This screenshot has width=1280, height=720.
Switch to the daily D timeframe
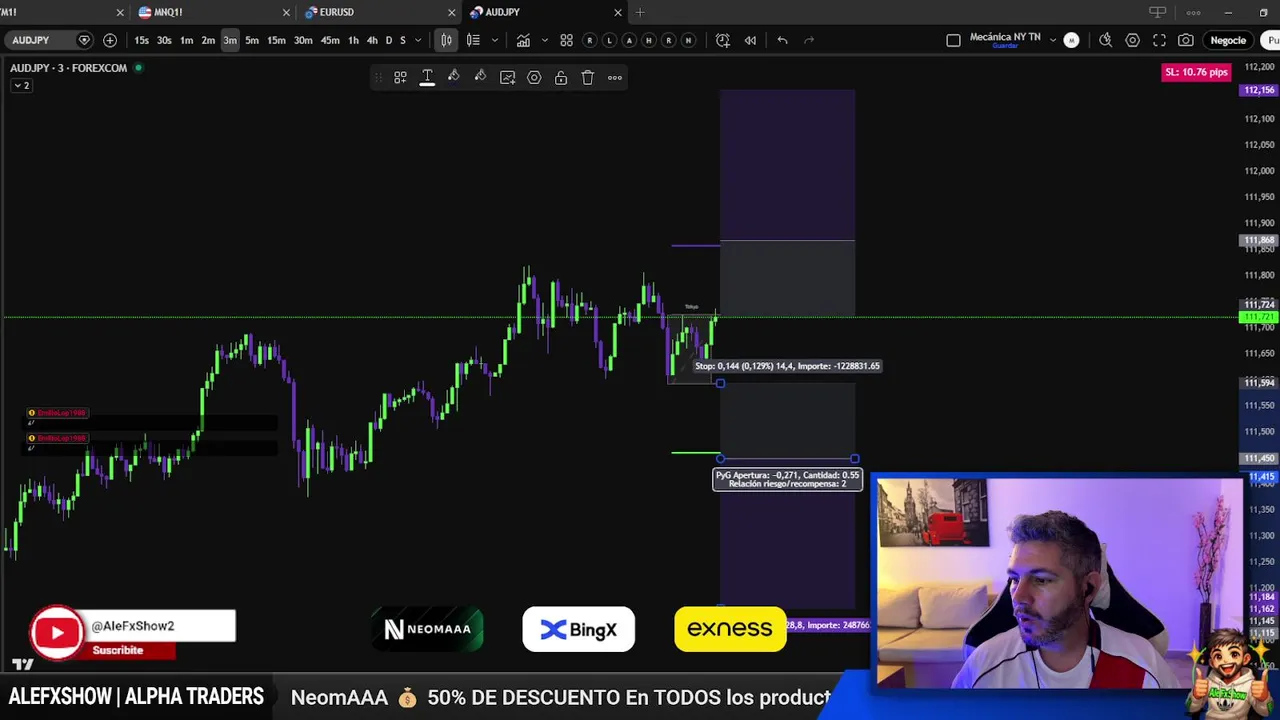click(389, 40)
